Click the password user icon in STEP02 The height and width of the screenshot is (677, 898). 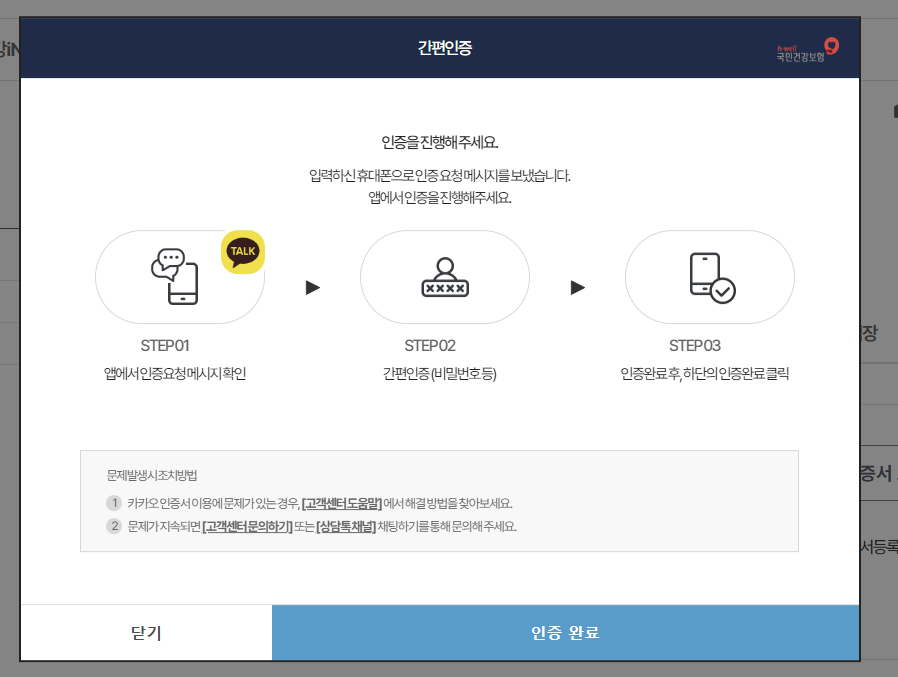445,277
